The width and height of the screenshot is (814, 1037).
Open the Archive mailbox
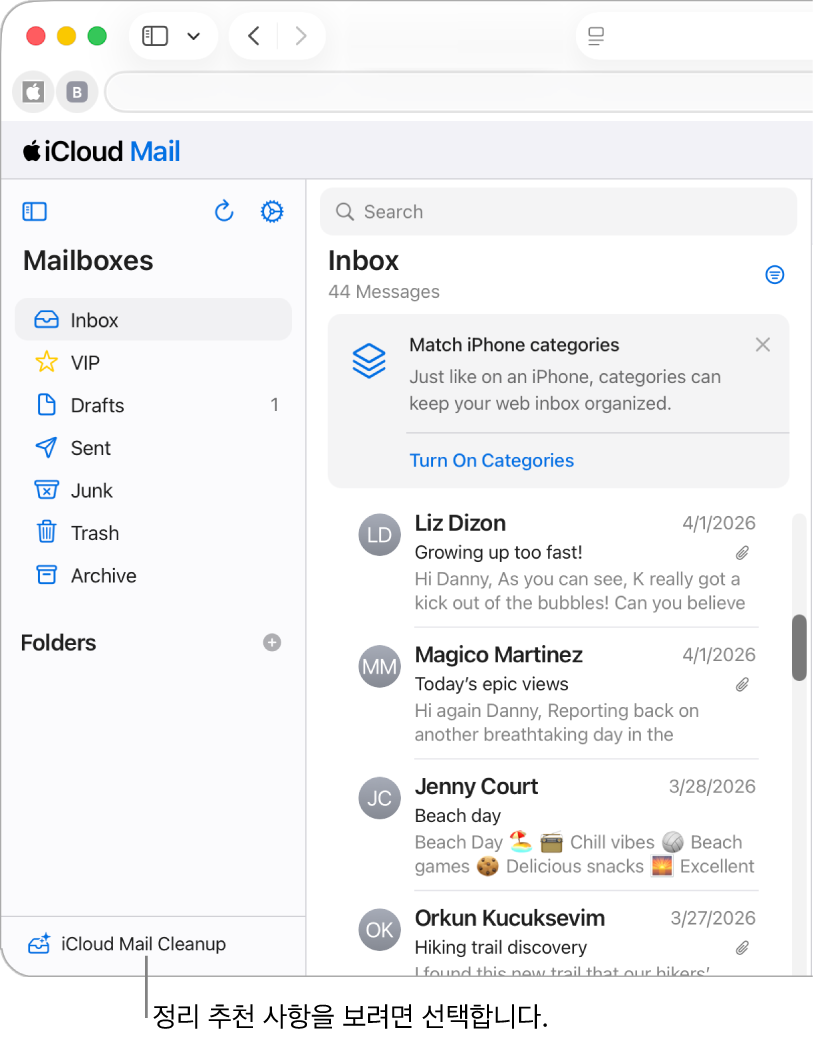point(153,575)
